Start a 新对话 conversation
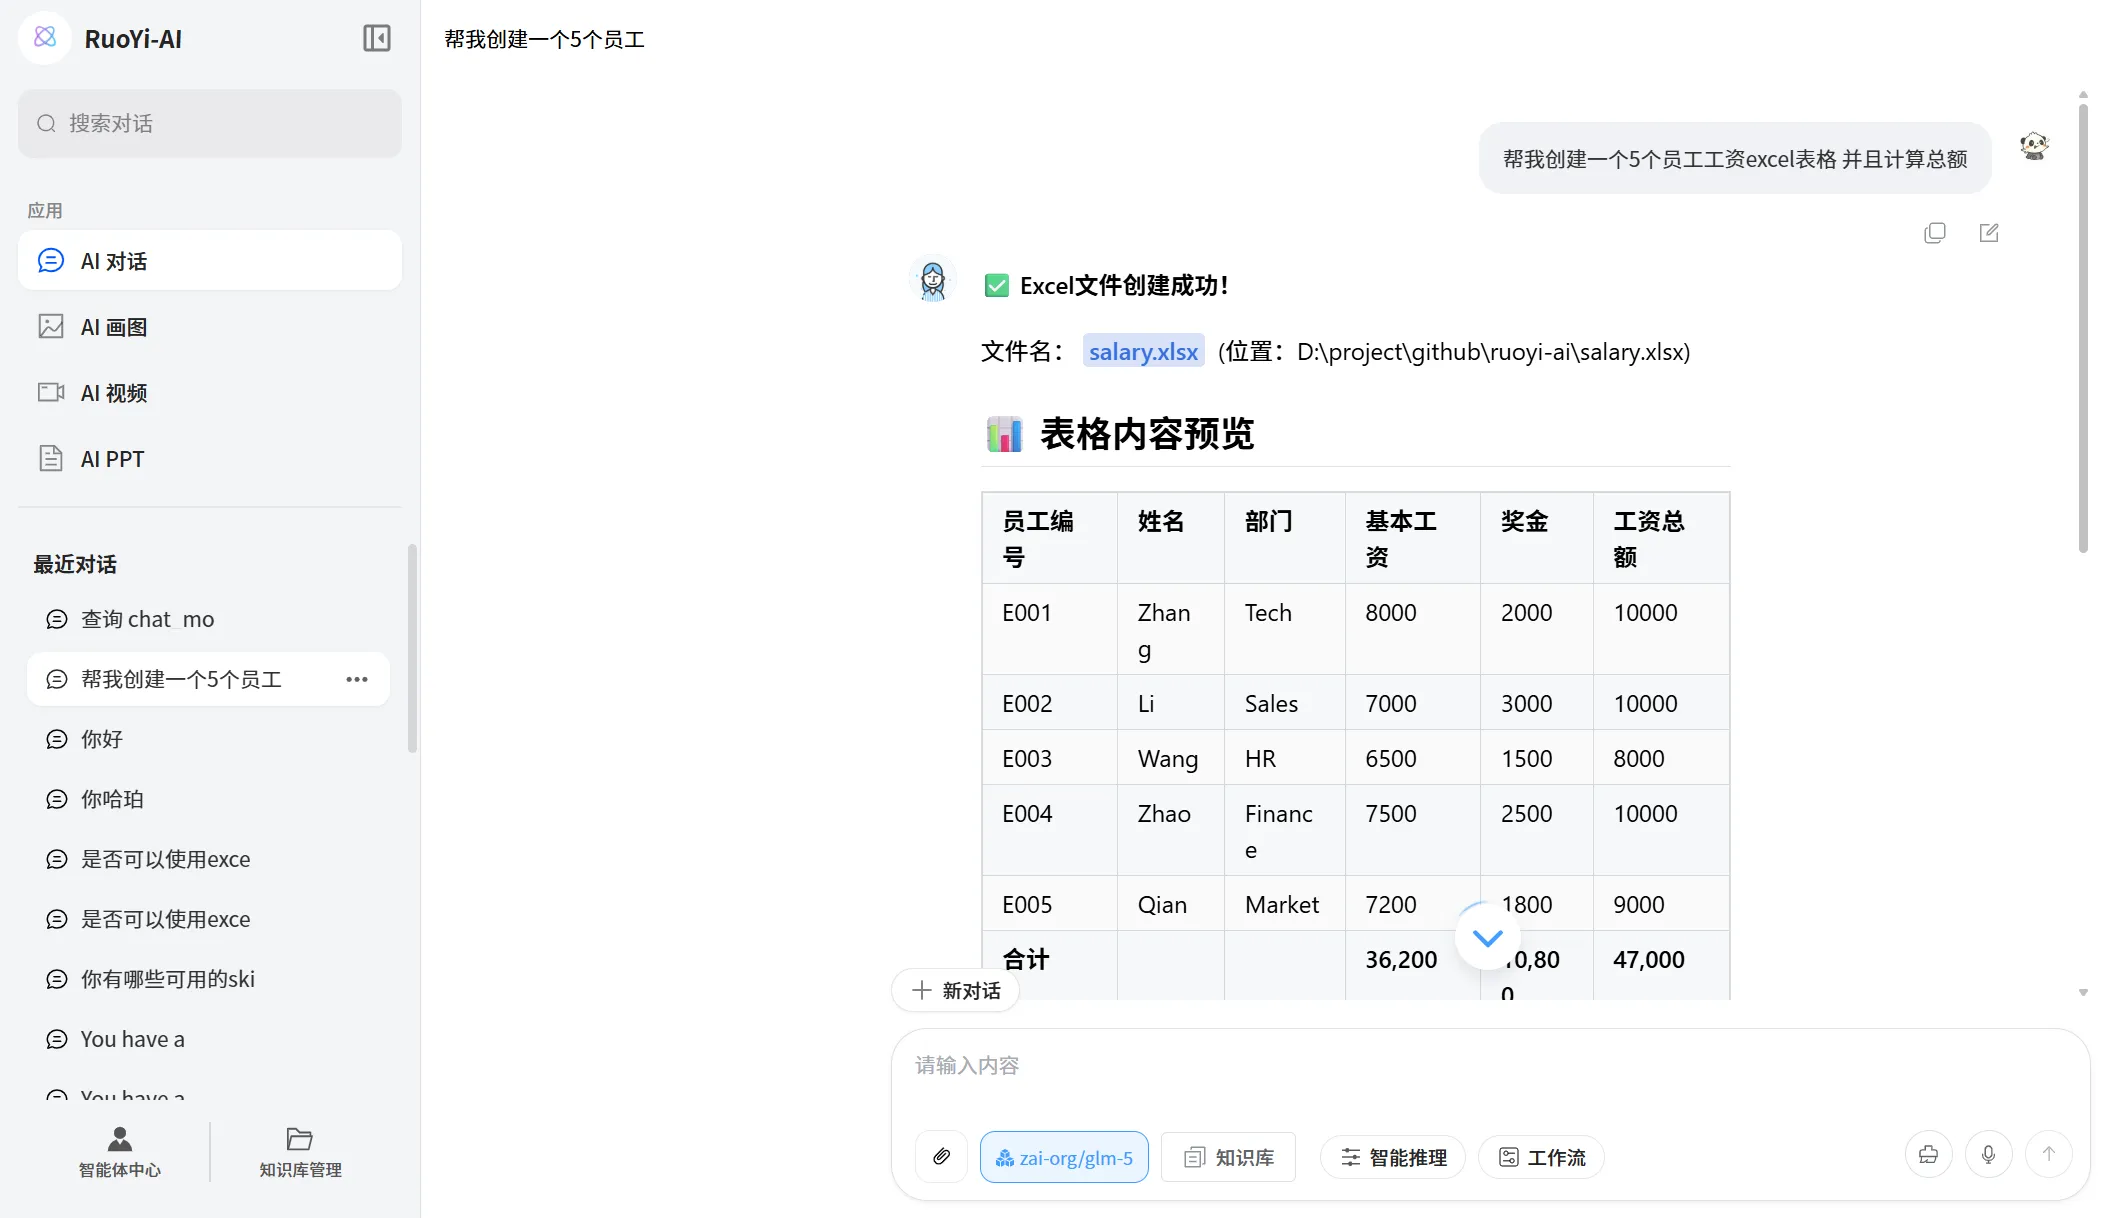This screenshot has width=2103, height=1218. 955,990
